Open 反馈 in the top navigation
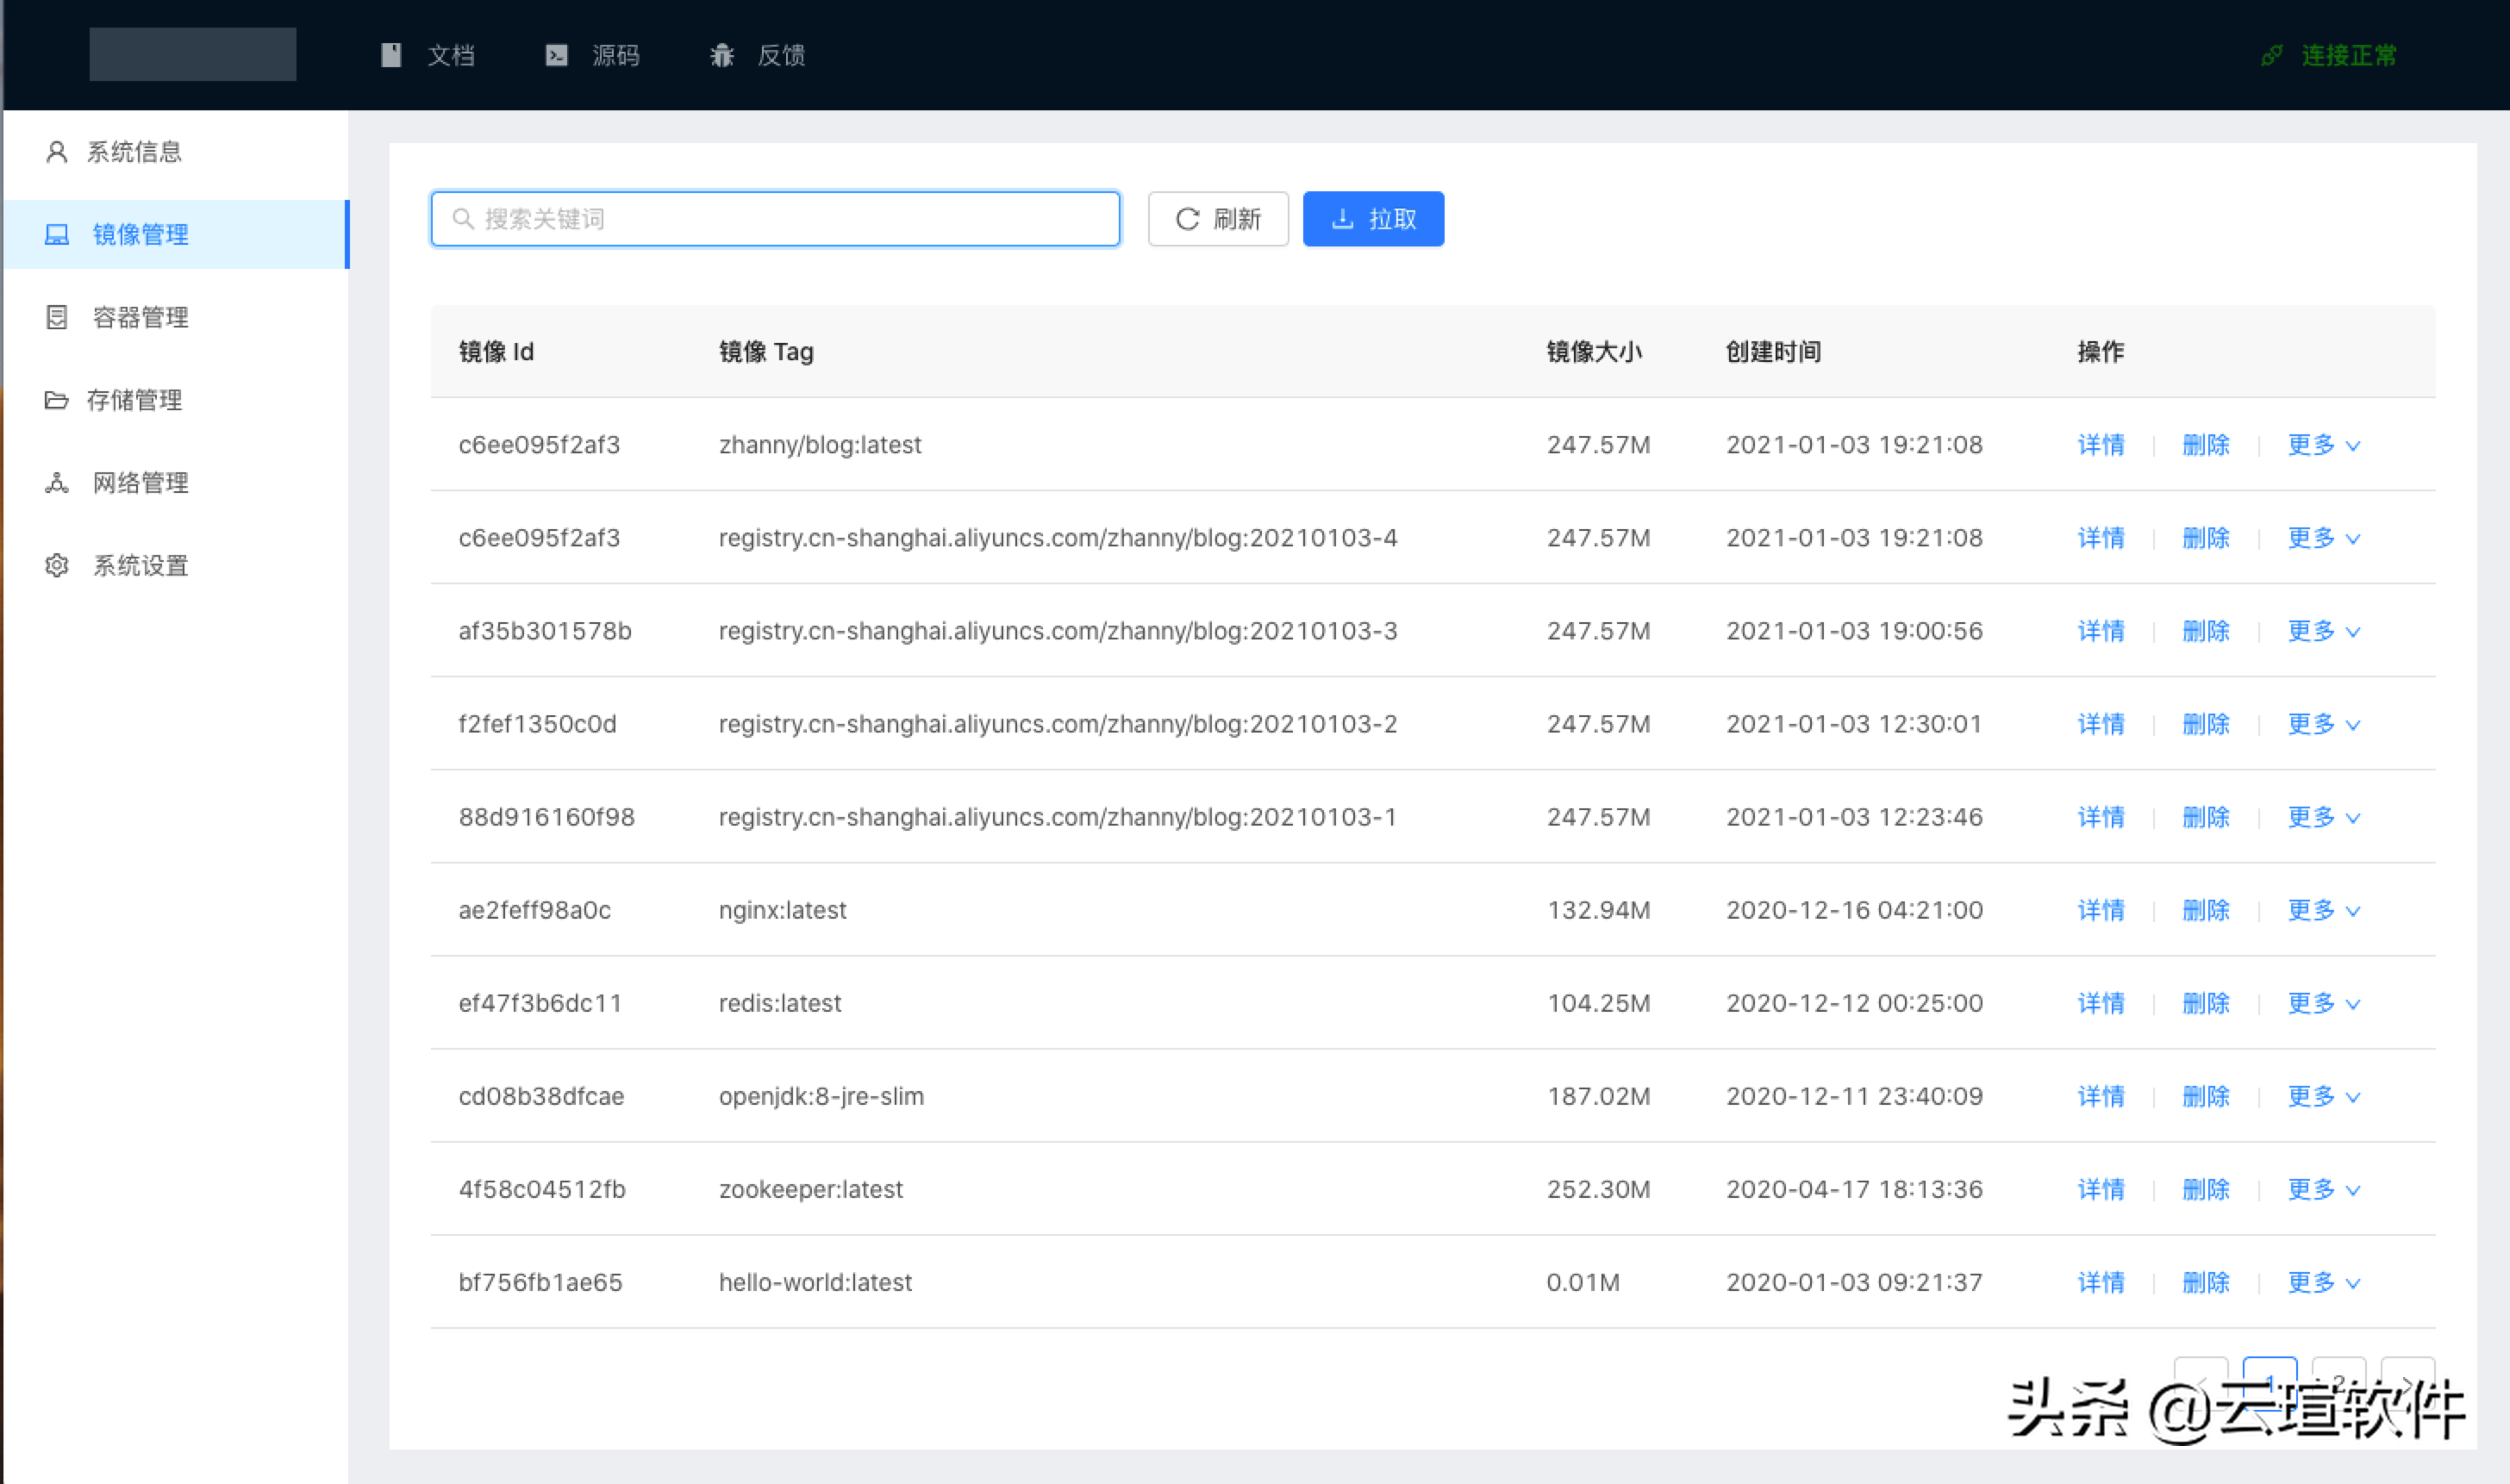 tap(758, 55)
